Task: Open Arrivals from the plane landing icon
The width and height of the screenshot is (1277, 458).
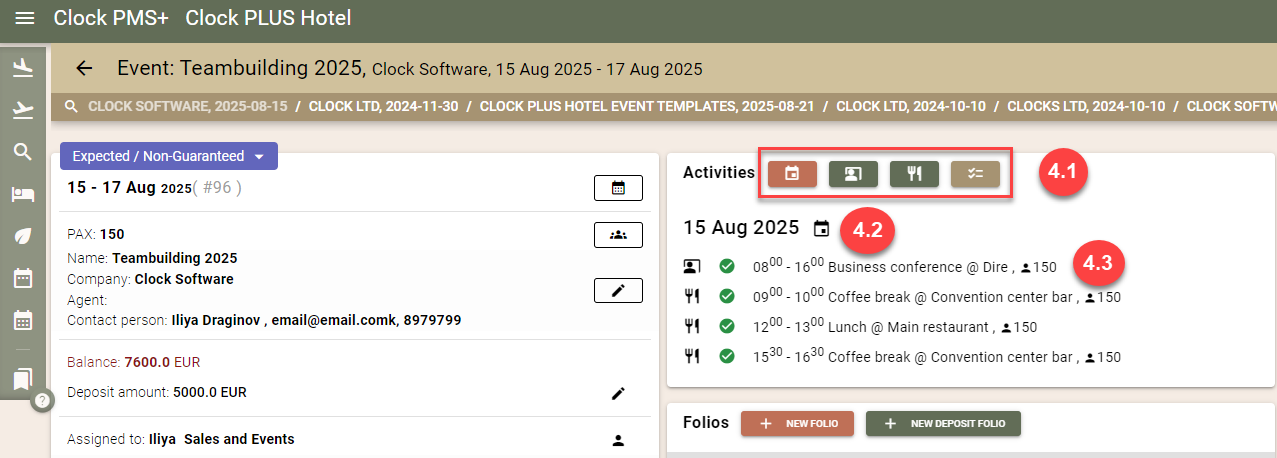Action: [22, 68]
